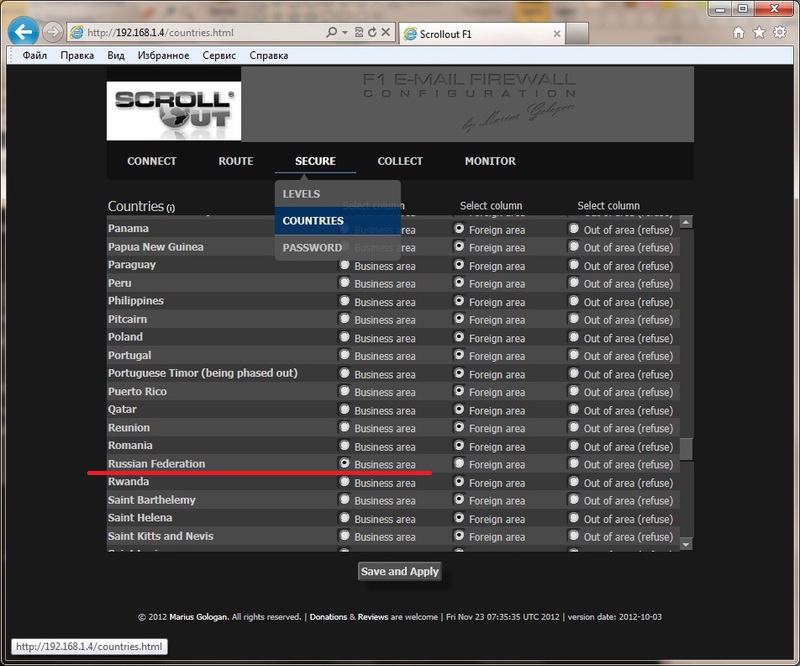Click the Papua New Guinea country name
The image size is (800, 666).
point(156,247)
